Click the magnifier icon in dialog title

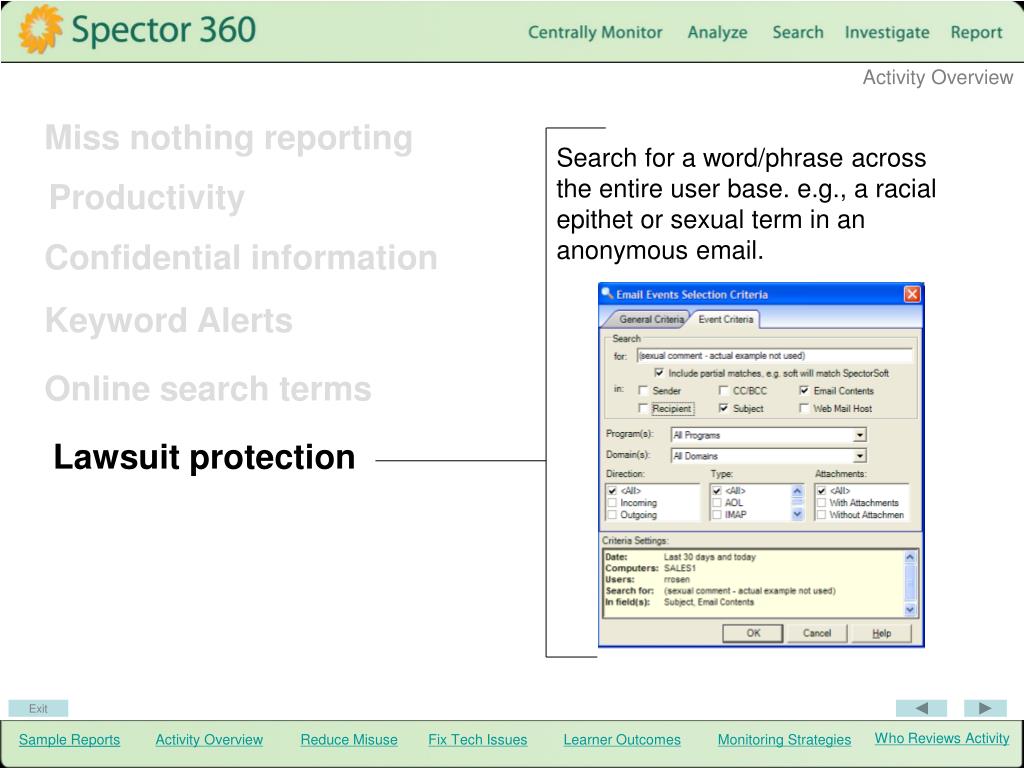coord(607,293)
